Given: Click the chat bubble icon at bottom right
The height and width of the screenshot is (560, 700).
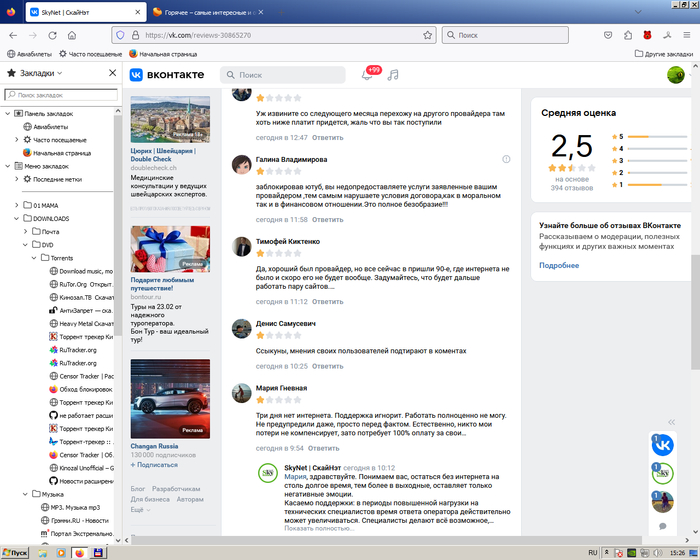Looking at the screenshot, I should click(662, 526).
